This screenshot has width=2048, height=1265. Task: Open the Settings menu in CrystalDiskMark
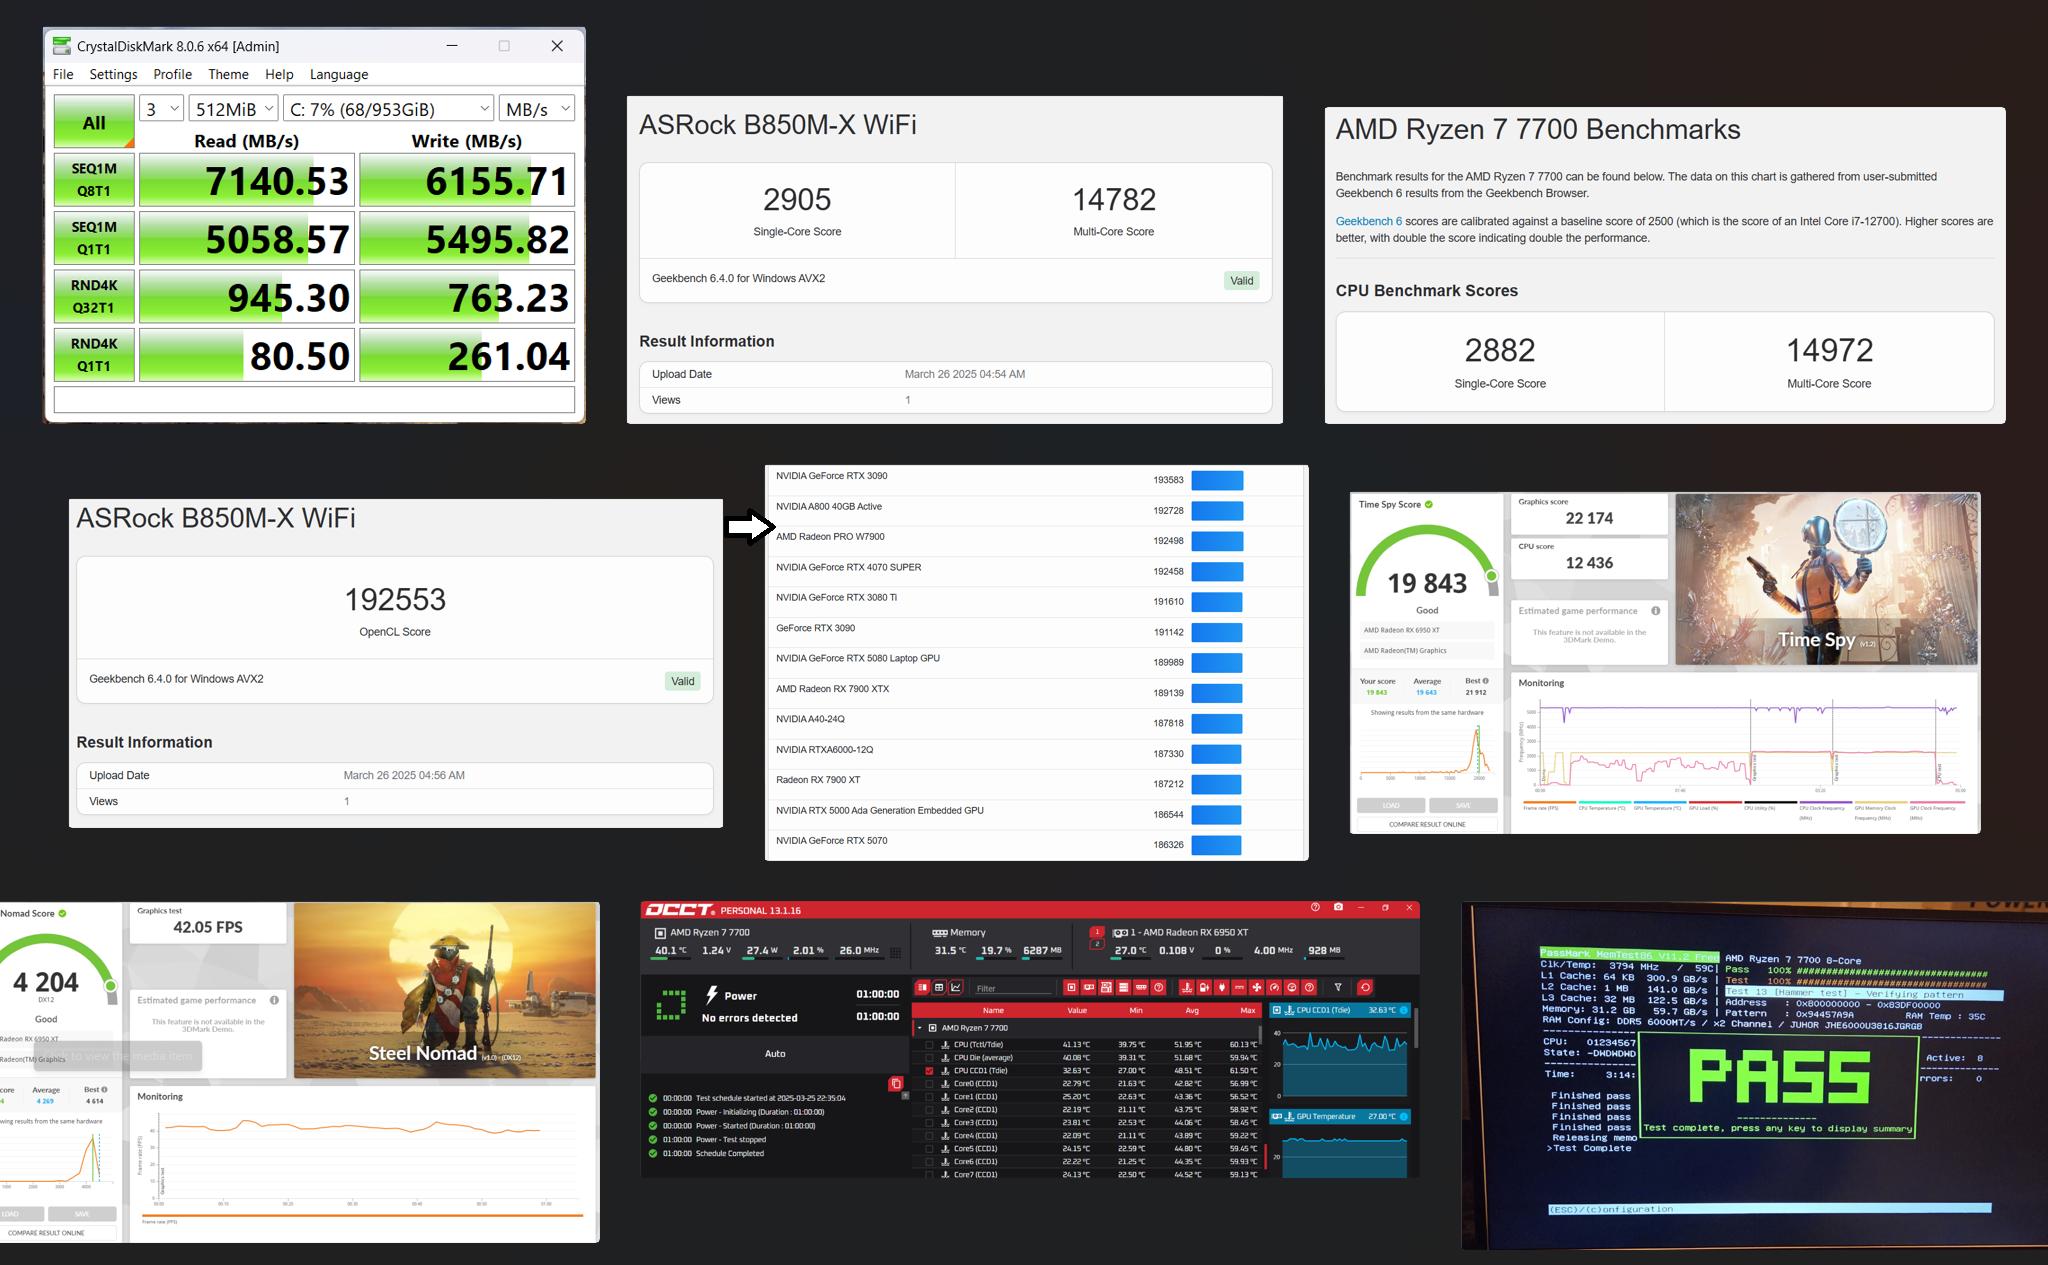[x=113, y=74]
